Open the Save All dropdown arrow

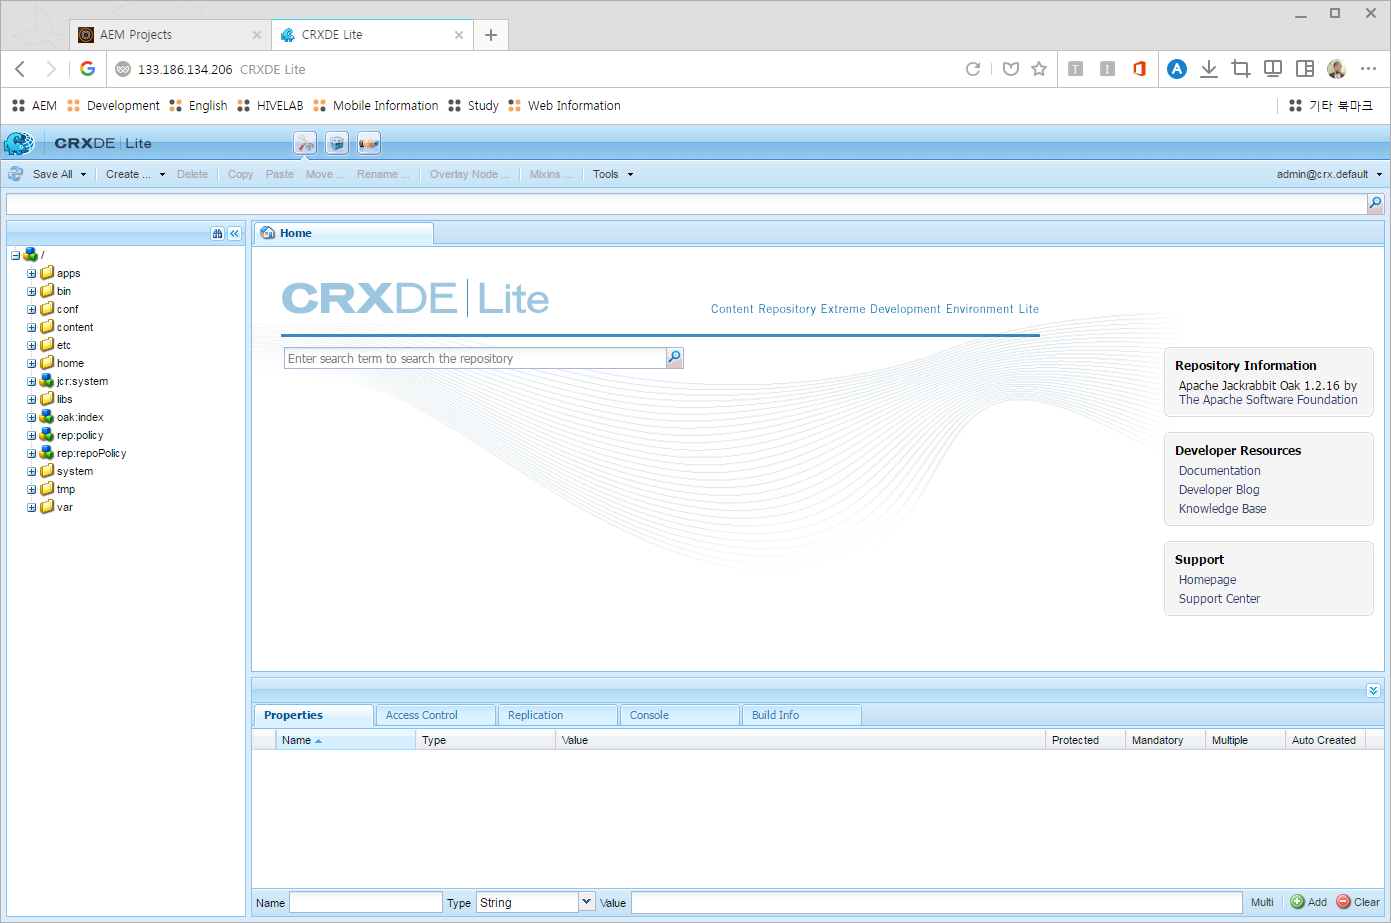click(83, 174)
